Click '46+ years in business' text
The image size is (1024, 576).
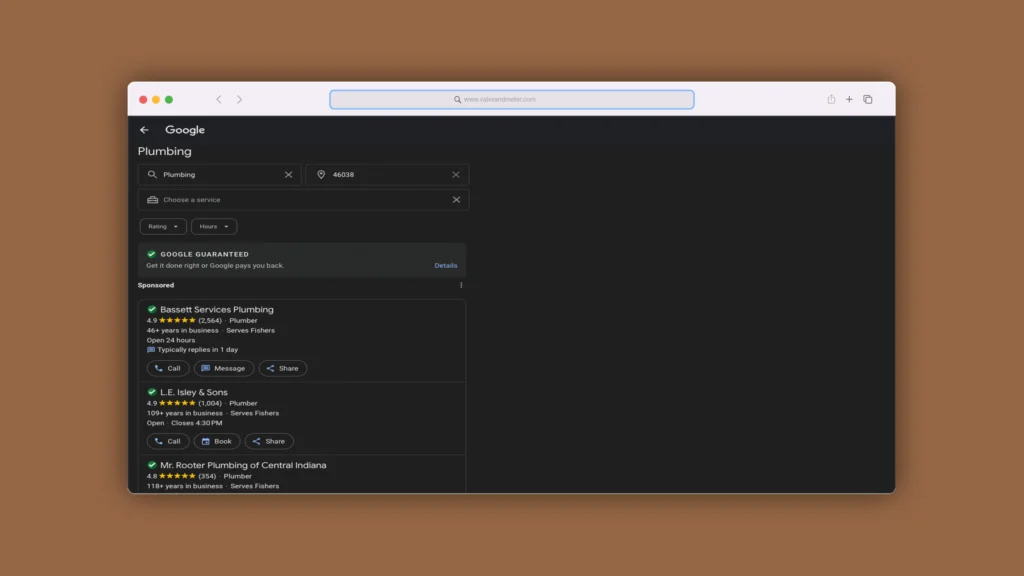coord(183,330)
